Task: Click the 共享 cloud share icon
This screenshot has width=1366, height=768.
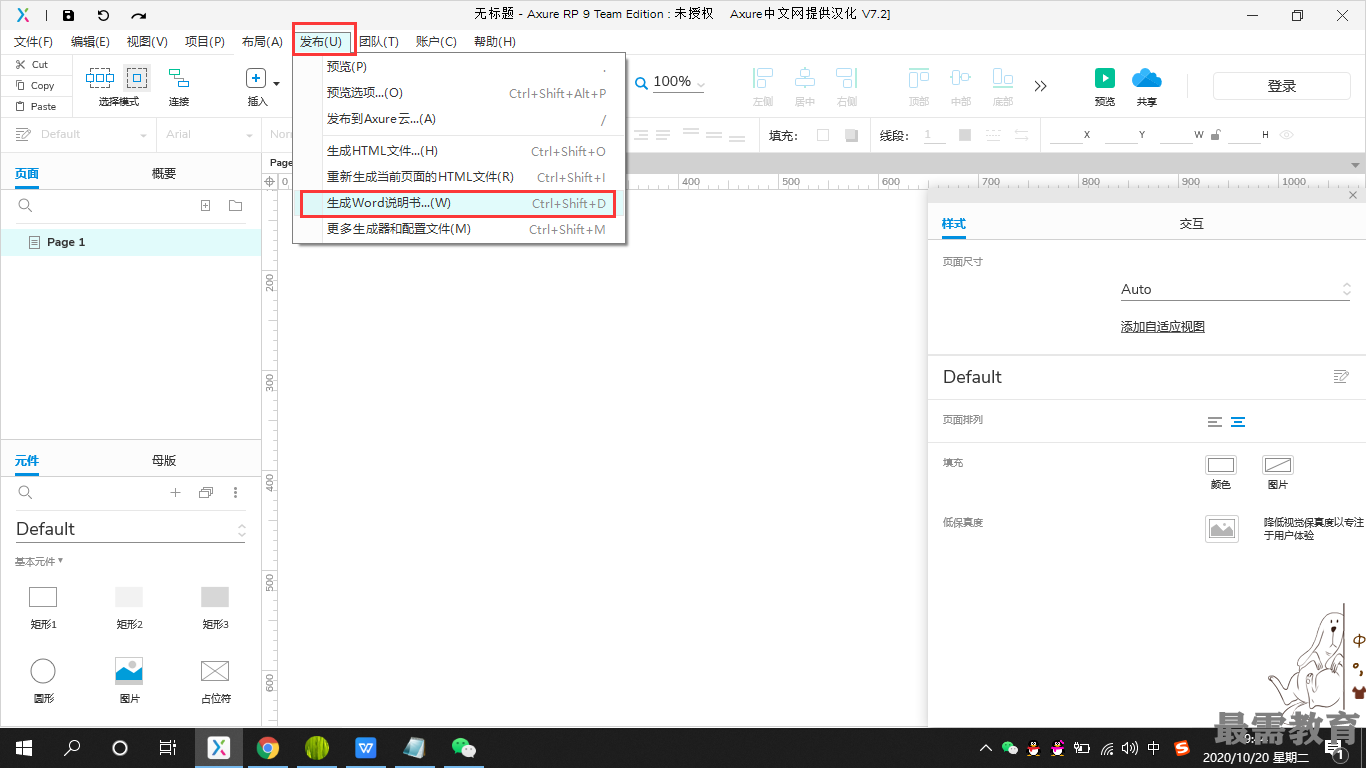Action: pyautogui.click(x=1146, y=78)
